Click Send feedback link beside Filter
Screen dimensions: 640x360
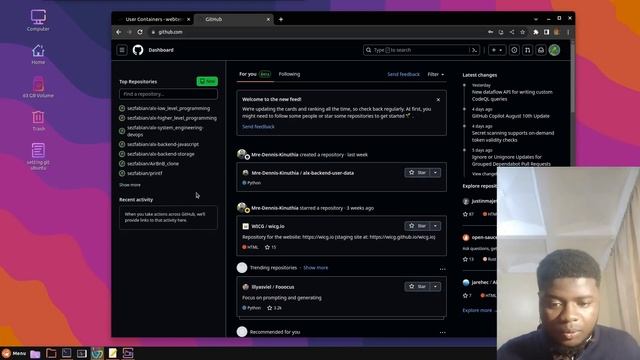click(403, 74)
